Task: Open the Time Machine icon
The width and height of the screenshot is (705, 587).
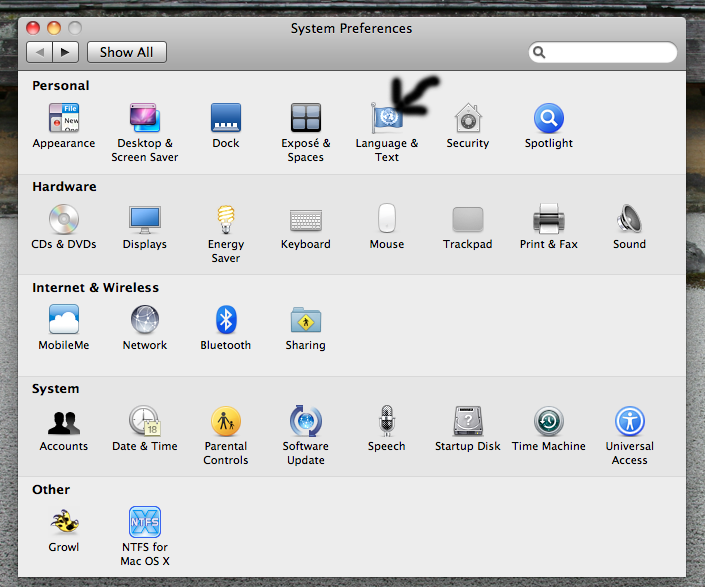Action: click(x=549, y=421)
